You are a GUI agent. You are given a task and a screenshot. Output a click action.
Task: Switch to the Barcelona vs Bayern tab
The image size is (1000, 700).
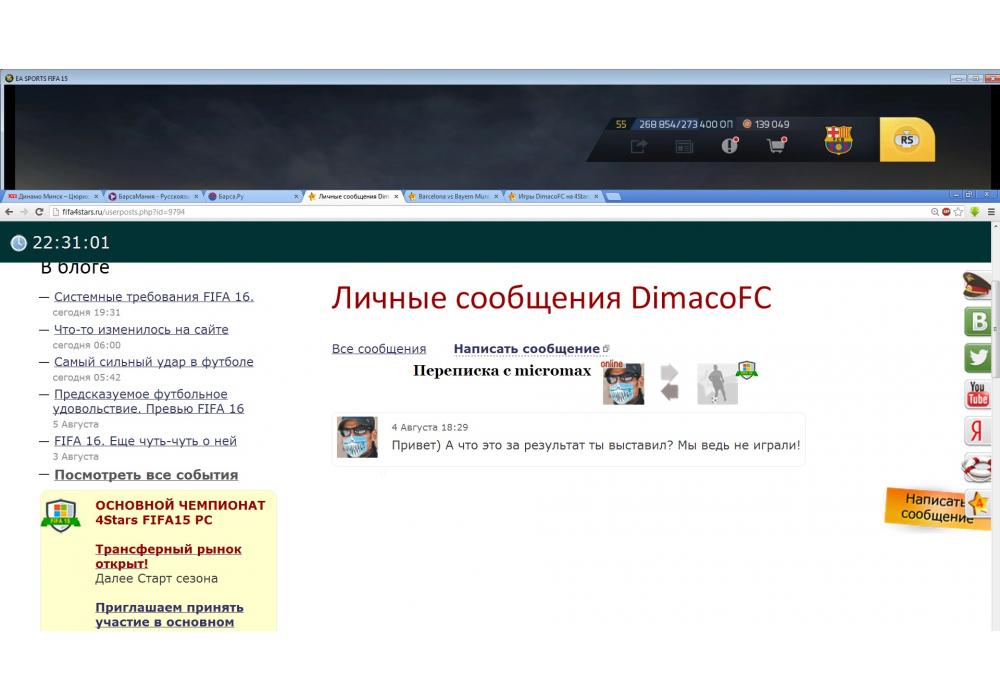(450, 197)
